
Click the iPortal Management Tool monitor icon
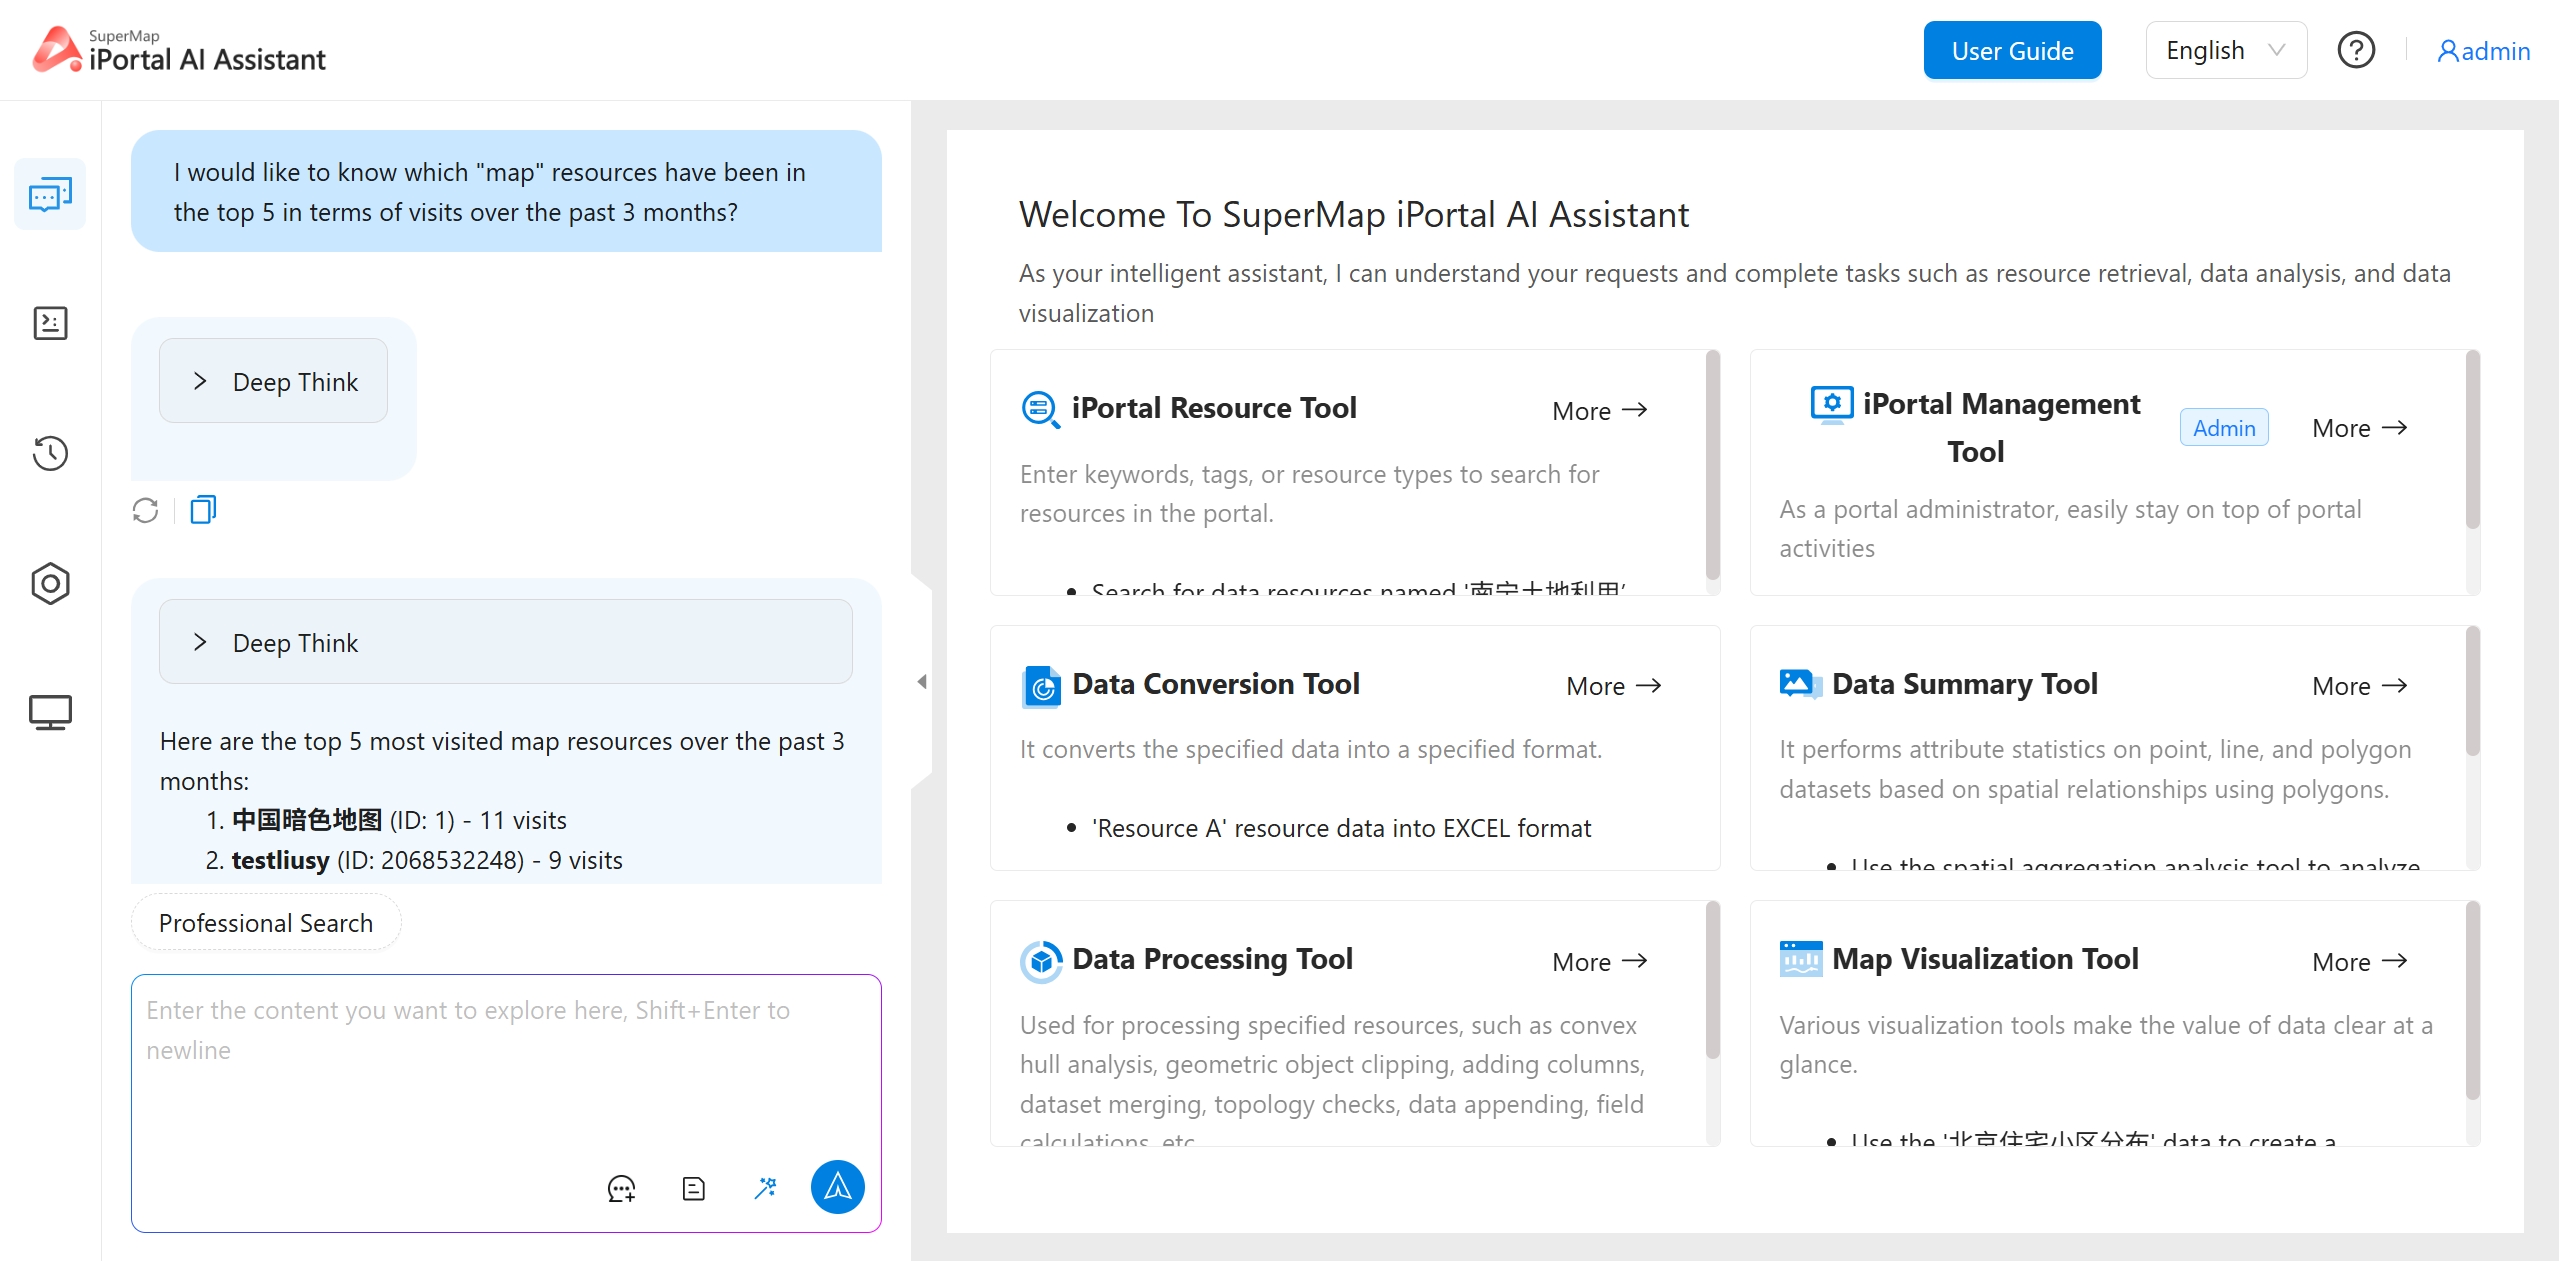point(1831,405)
